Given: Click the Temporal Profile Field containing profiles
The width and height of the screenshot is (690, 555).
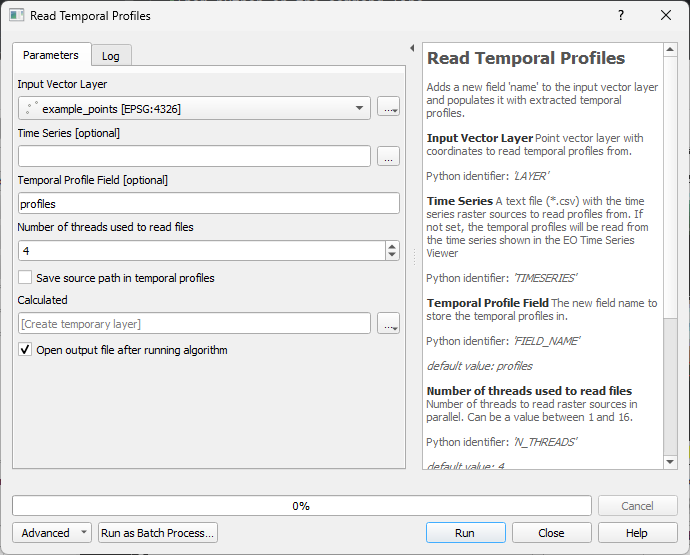Looking at the screenshot, I should pyautogui.click(x=209, y=203).
